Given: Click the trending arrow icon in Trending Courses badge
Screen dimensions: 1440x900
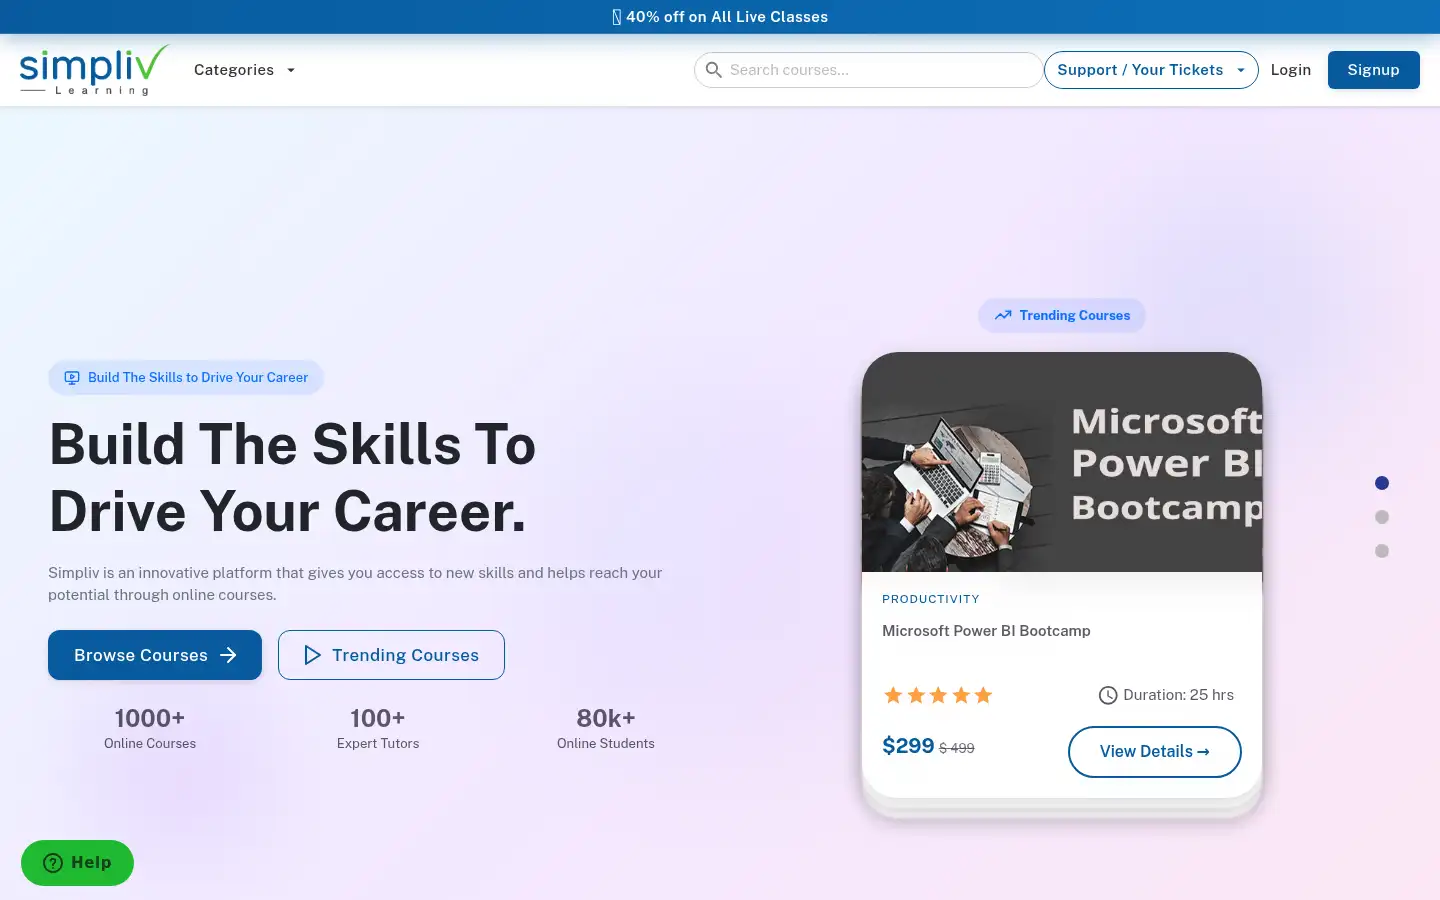Looking at the screenshot, I should pos(1003,315).
